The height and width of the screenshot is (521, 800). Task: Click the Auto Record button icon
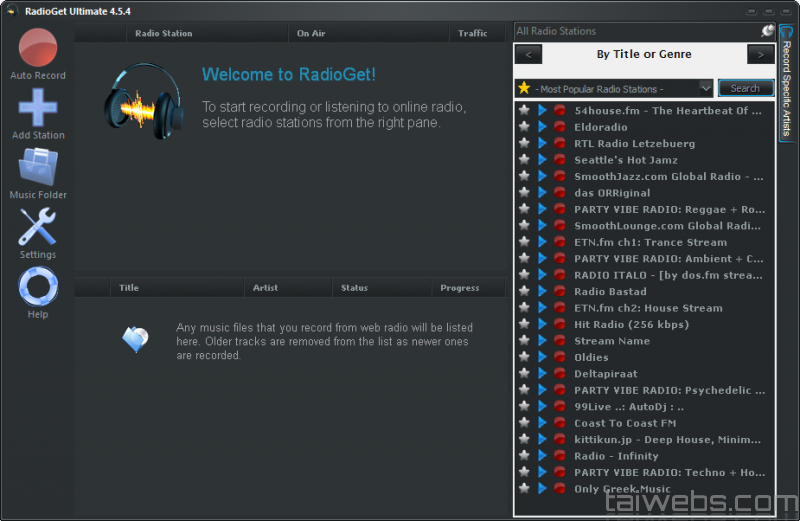(38, 48)
